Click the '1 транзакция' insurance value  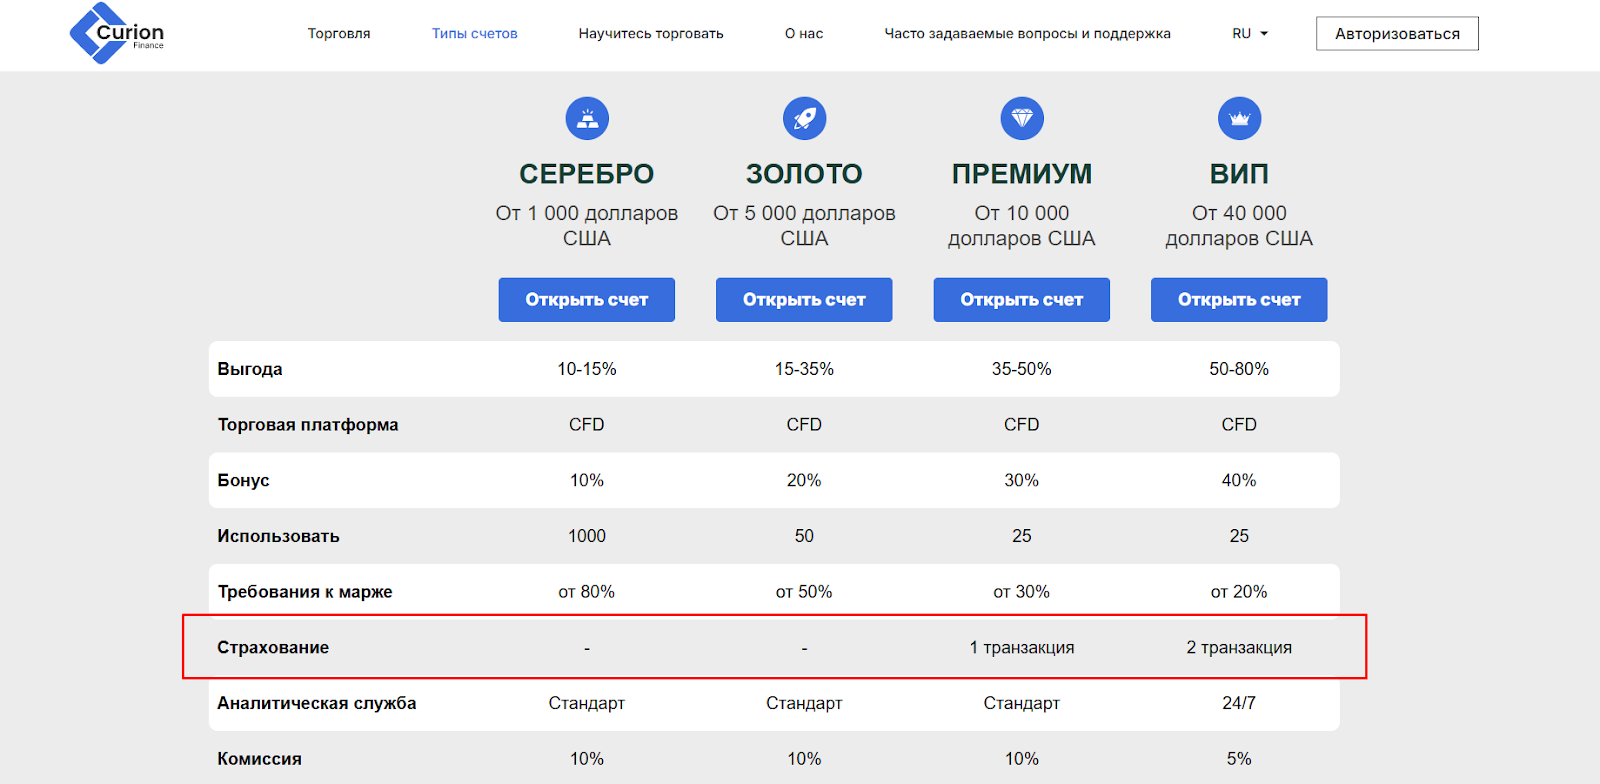click(1022, 648)
